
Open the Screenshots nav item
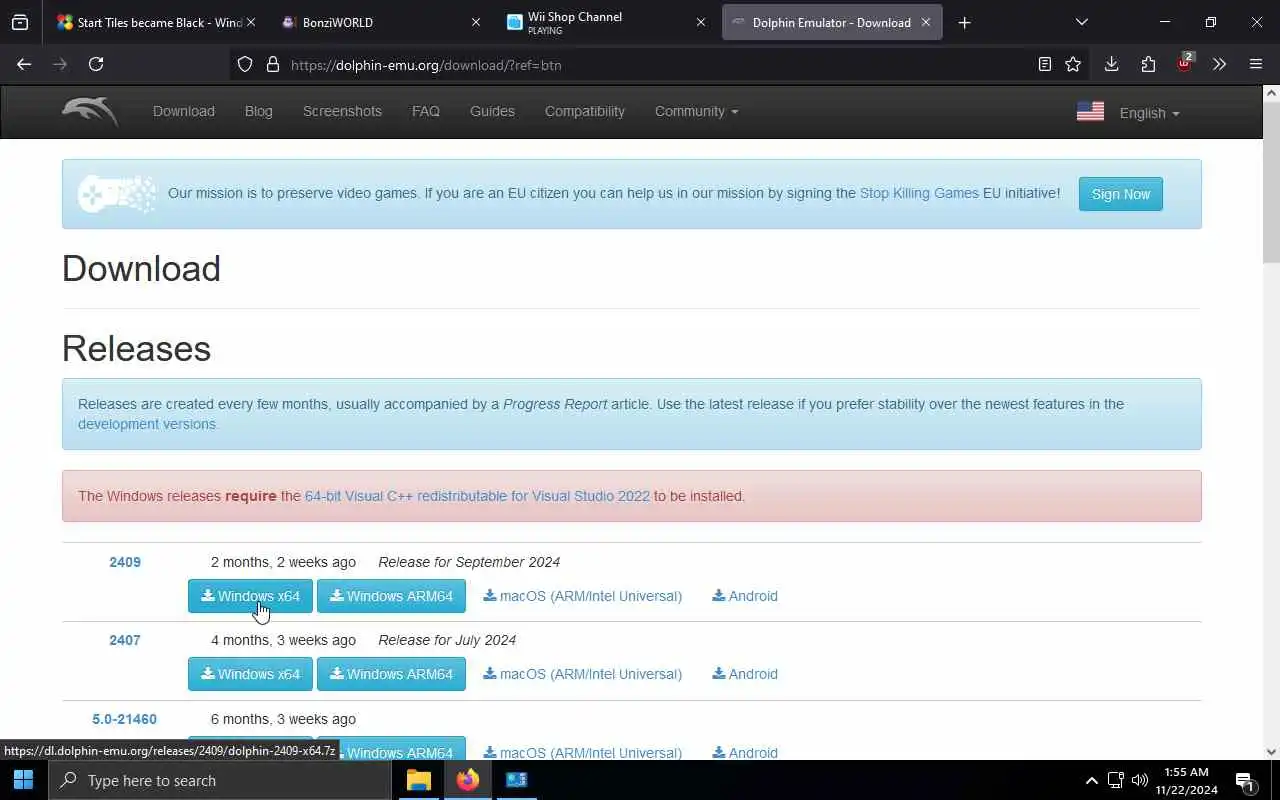click(342, 111)
